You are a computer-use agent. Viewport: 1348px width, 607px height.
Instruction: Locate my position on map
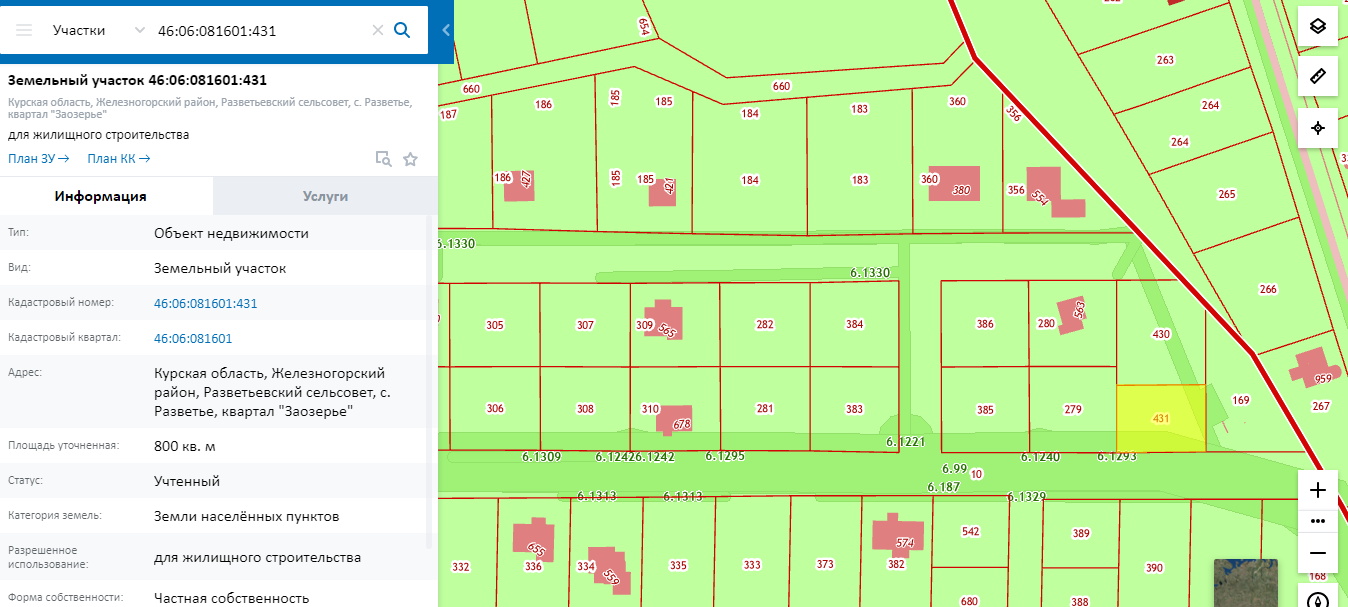1318,127
